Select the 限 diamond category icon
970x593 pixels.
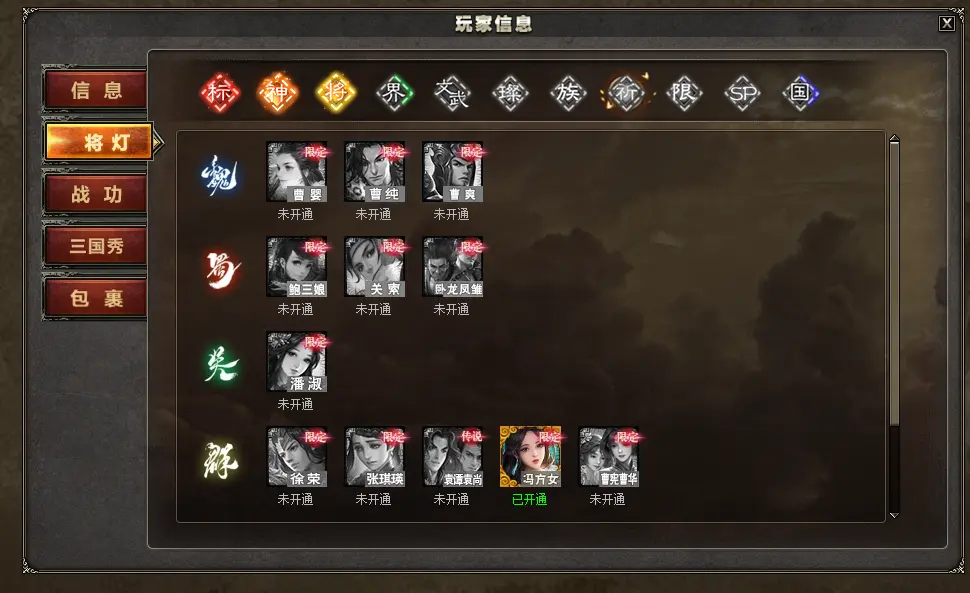(x=684, y=93)
